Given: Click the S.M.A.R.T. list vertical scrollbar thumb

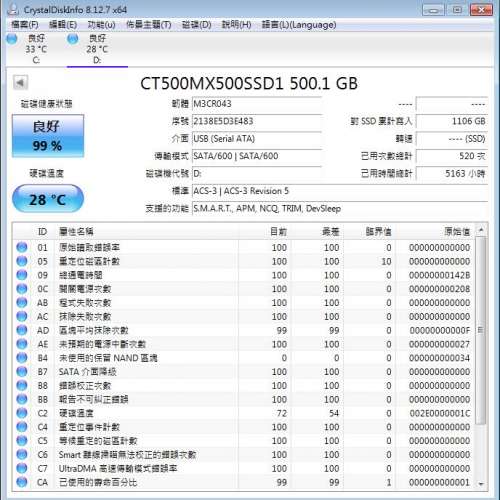Looking at the screenshot, I should click(x=481, y=330).
